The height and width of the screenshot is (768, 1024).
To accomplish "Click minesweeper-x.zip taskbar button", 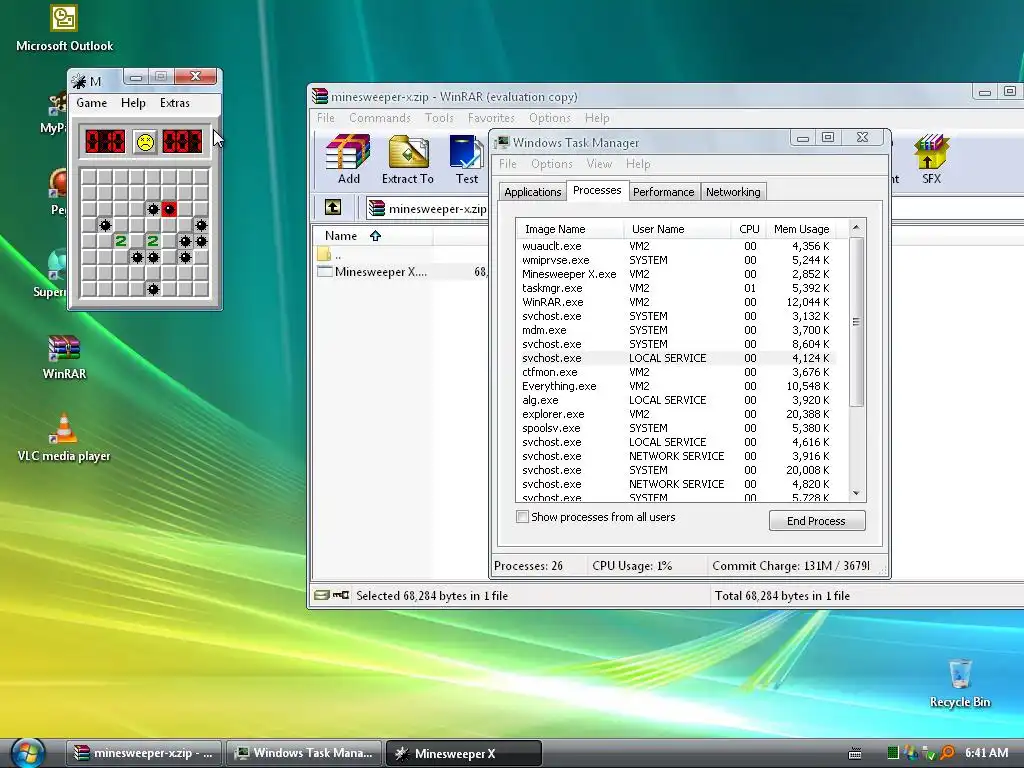I will [x=144, y=753].
